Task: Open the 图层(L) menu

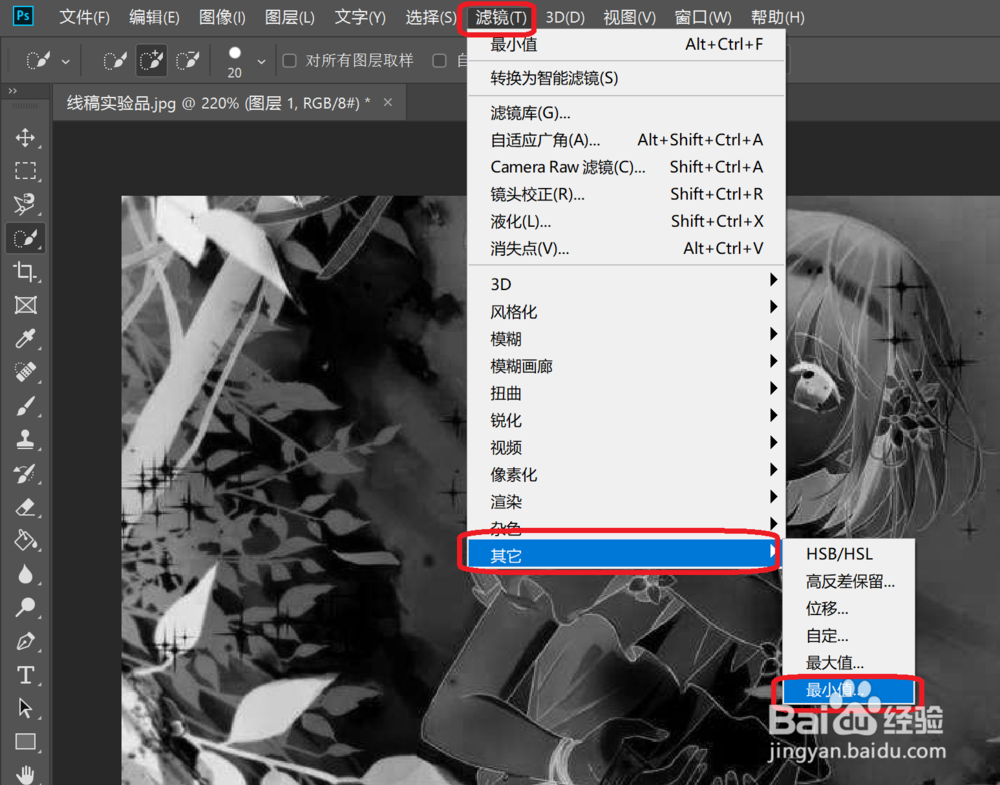Action: tap(290, 17)
